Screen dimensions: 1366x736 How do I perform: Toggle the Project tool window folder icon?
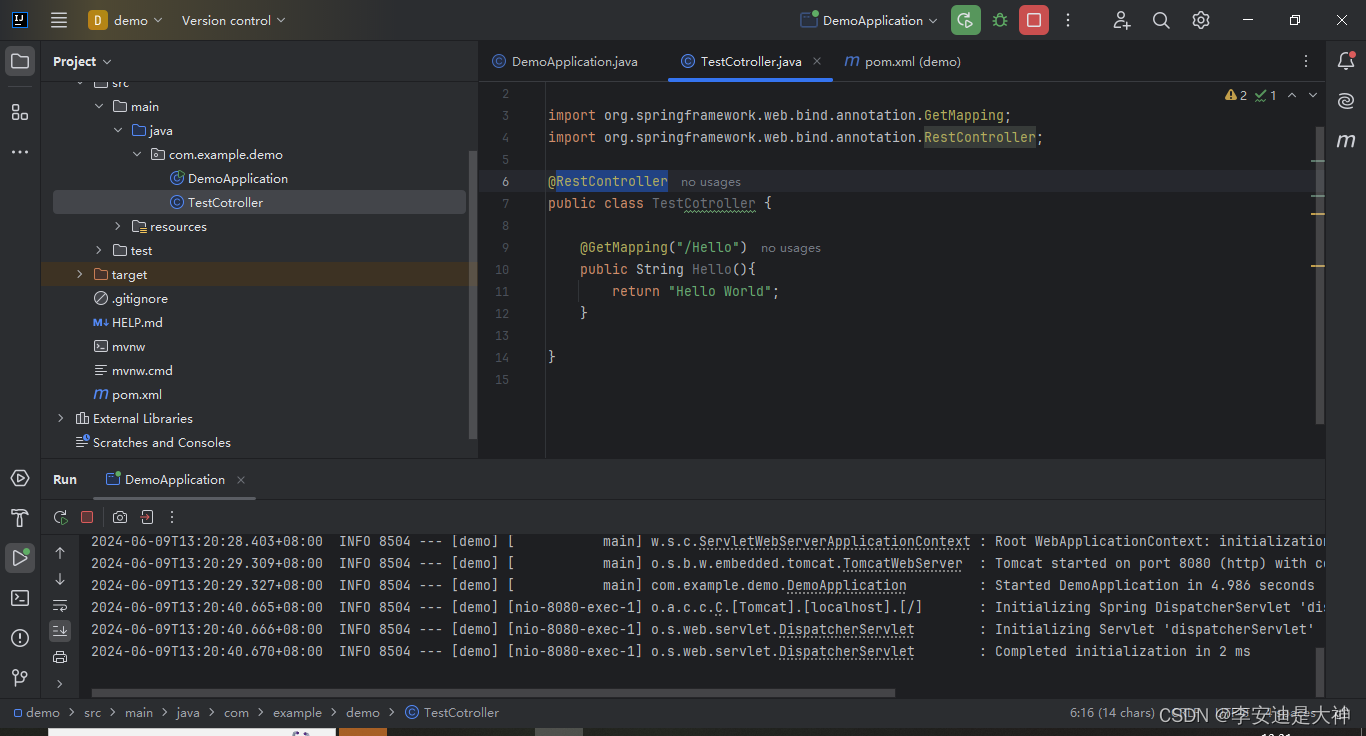point(20,61)
